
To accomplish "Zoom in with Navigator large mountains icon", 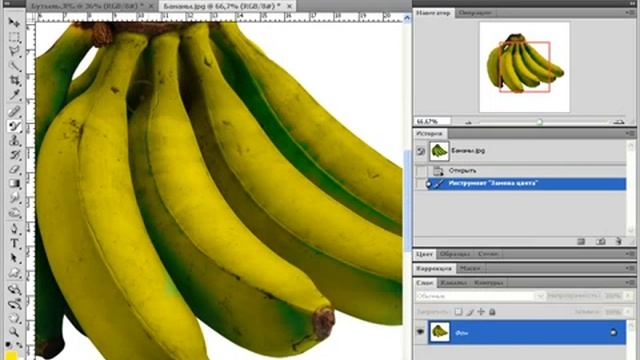I will 619,121.
